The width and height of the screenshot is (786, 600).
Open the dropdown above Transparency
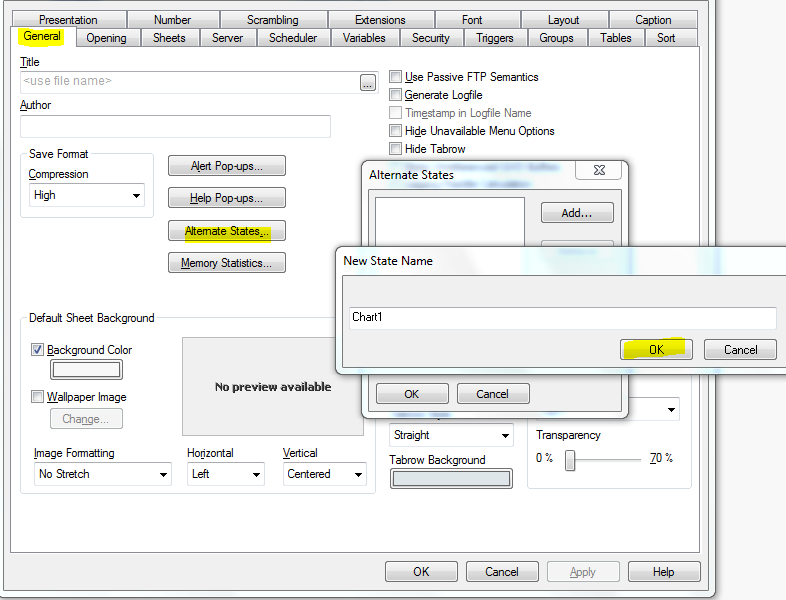[x=654, y=410]
